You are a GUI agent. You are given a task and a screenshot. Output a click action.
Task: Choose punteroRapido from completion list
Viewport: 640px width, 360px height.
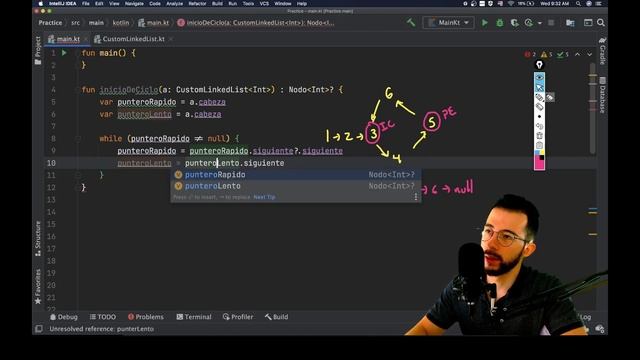tap(296, 175)
